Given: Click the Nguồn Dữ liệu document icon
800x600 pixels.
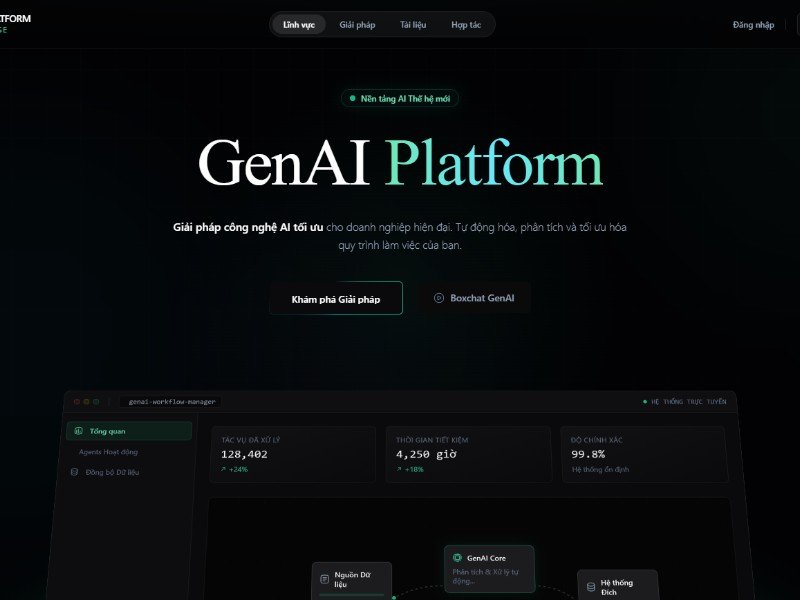Looking at the screenshot, I should [x=324, y=579].
